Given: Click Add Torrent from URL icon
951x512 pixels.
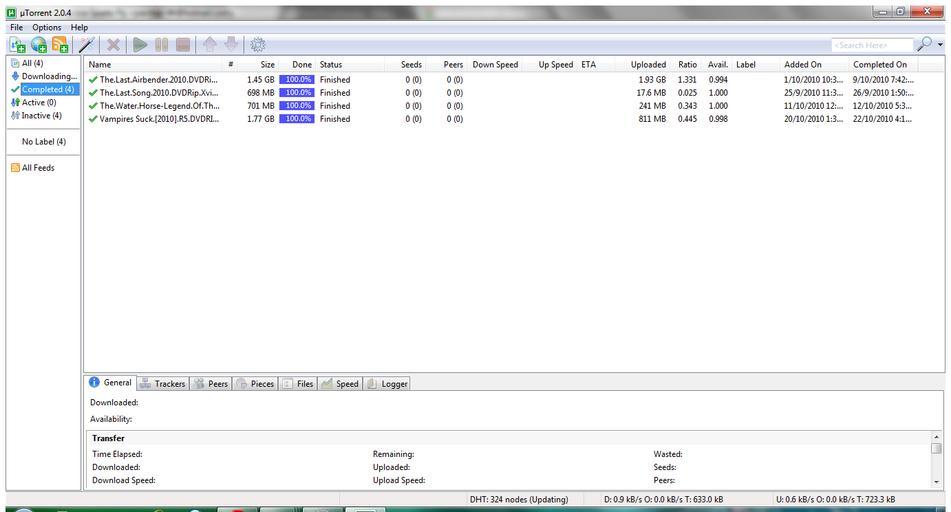Looking at the screenshot, I should click(x=39, y=45).
